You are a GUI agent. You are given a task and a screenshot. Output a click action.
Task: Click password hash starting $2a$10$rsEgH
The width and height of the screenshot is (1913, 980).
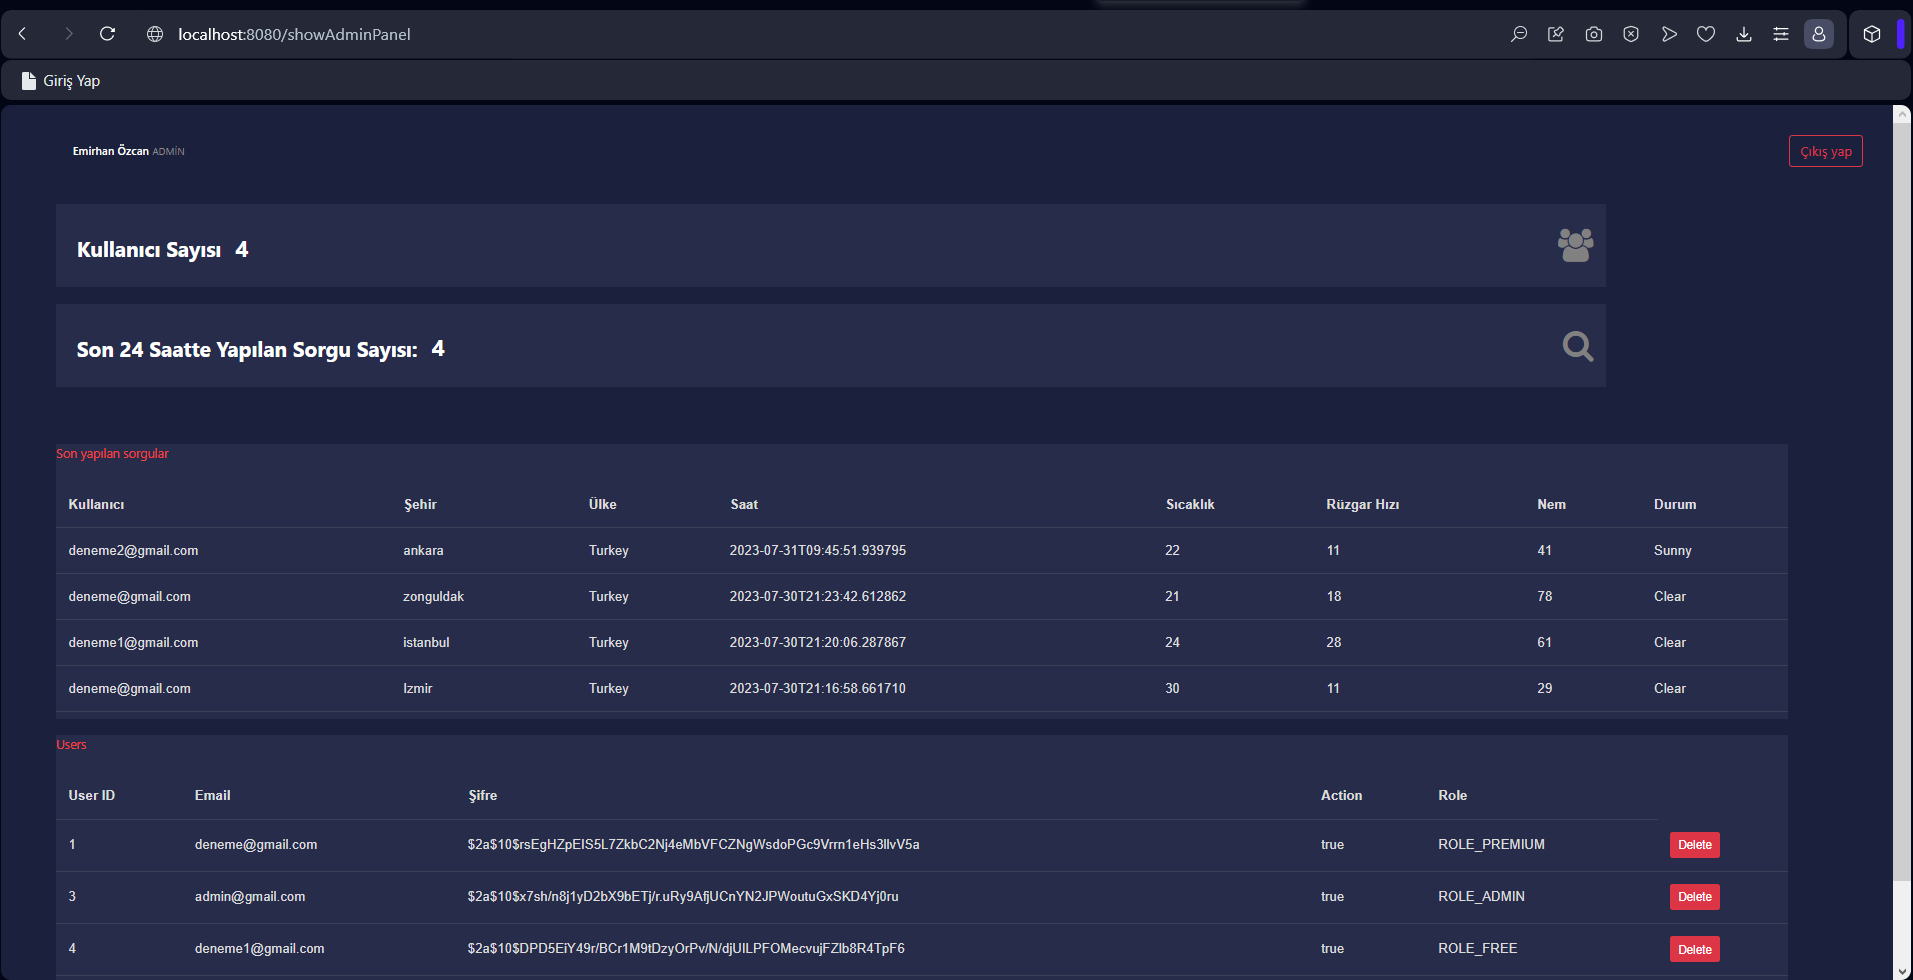pos(693,845)
